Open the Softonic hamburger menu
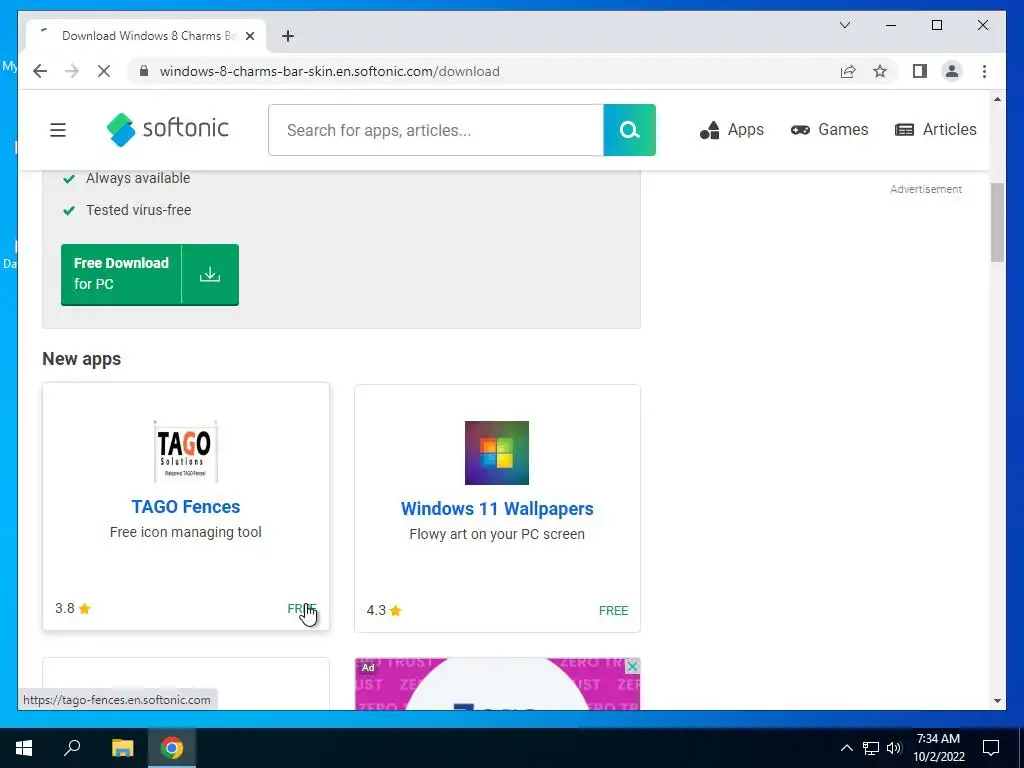Image resolution: width=1024 pixels, height=768 pixels. tap(58, 130)
